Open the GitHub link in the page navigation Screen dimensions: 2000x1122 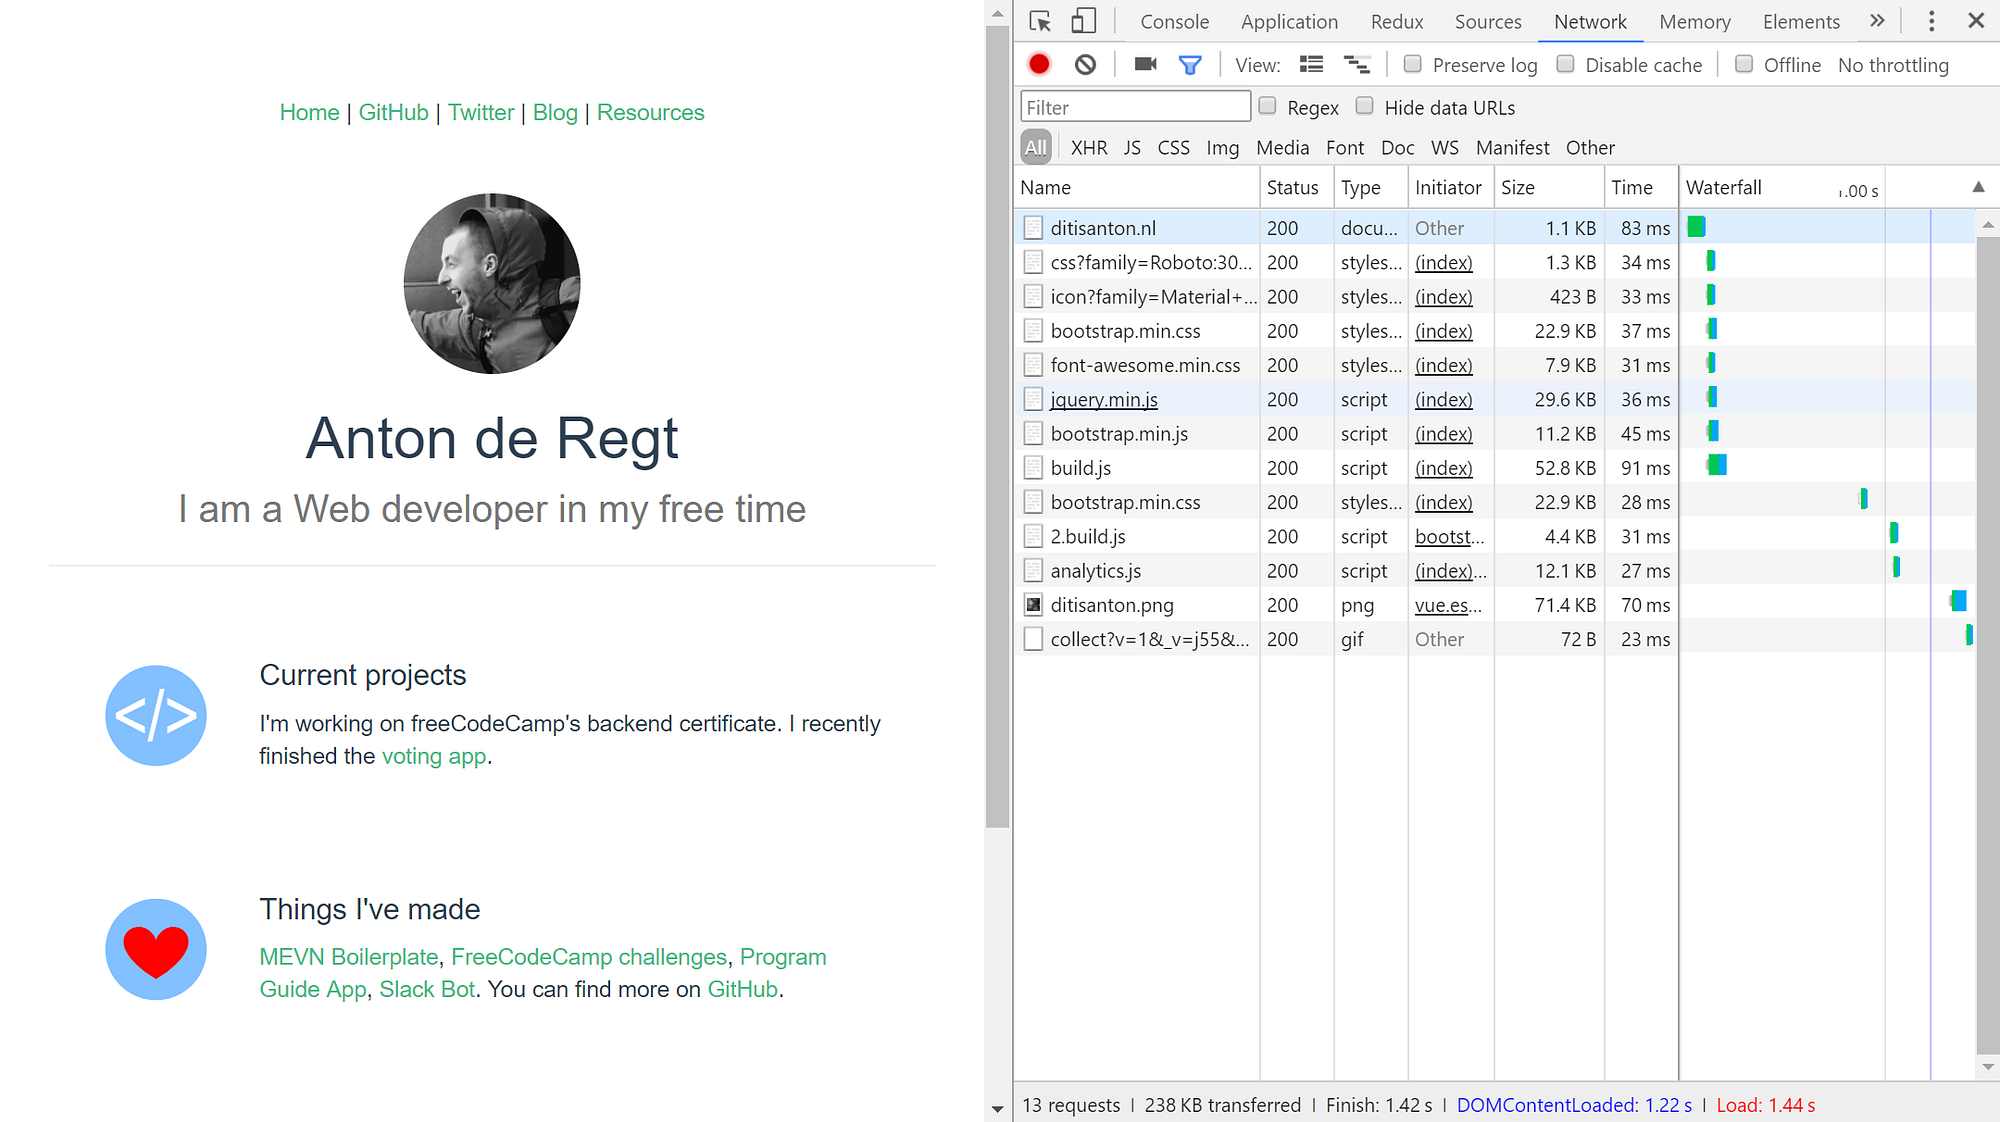[393, 113]
